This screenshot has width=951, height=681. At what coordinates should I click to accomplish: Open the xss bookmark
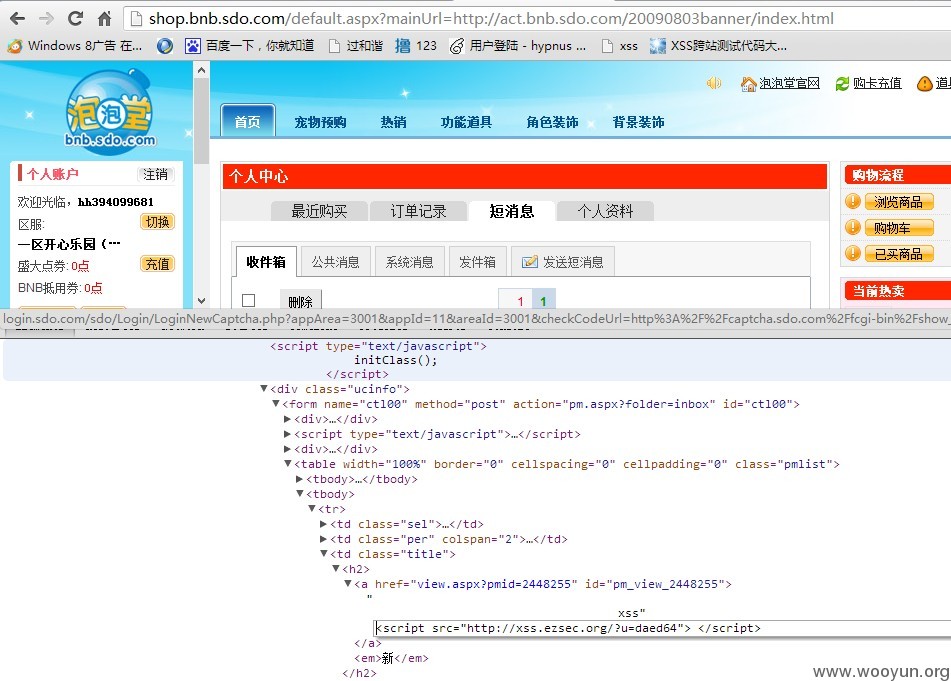click(619, 45)
